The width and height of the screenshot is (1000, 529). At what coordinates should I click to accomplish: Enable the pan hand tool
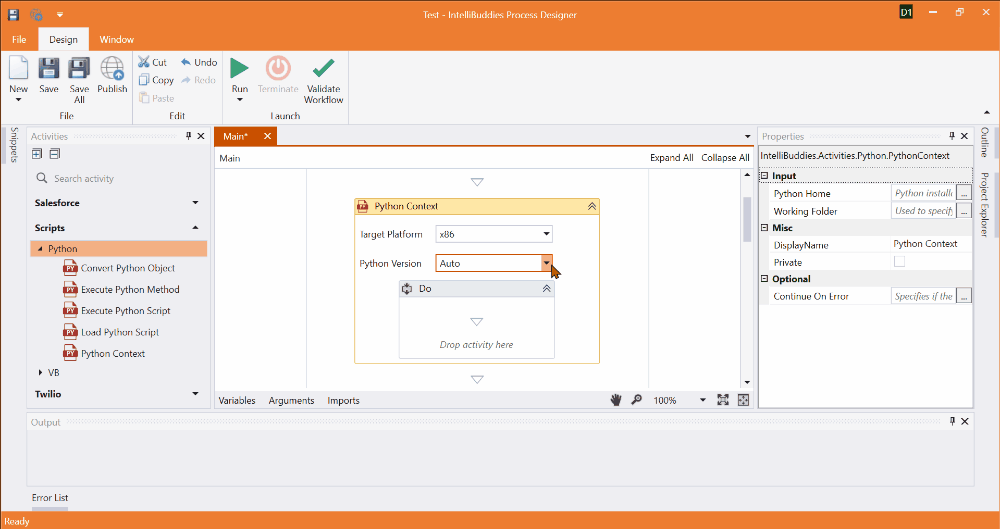(x=616, y=400)
